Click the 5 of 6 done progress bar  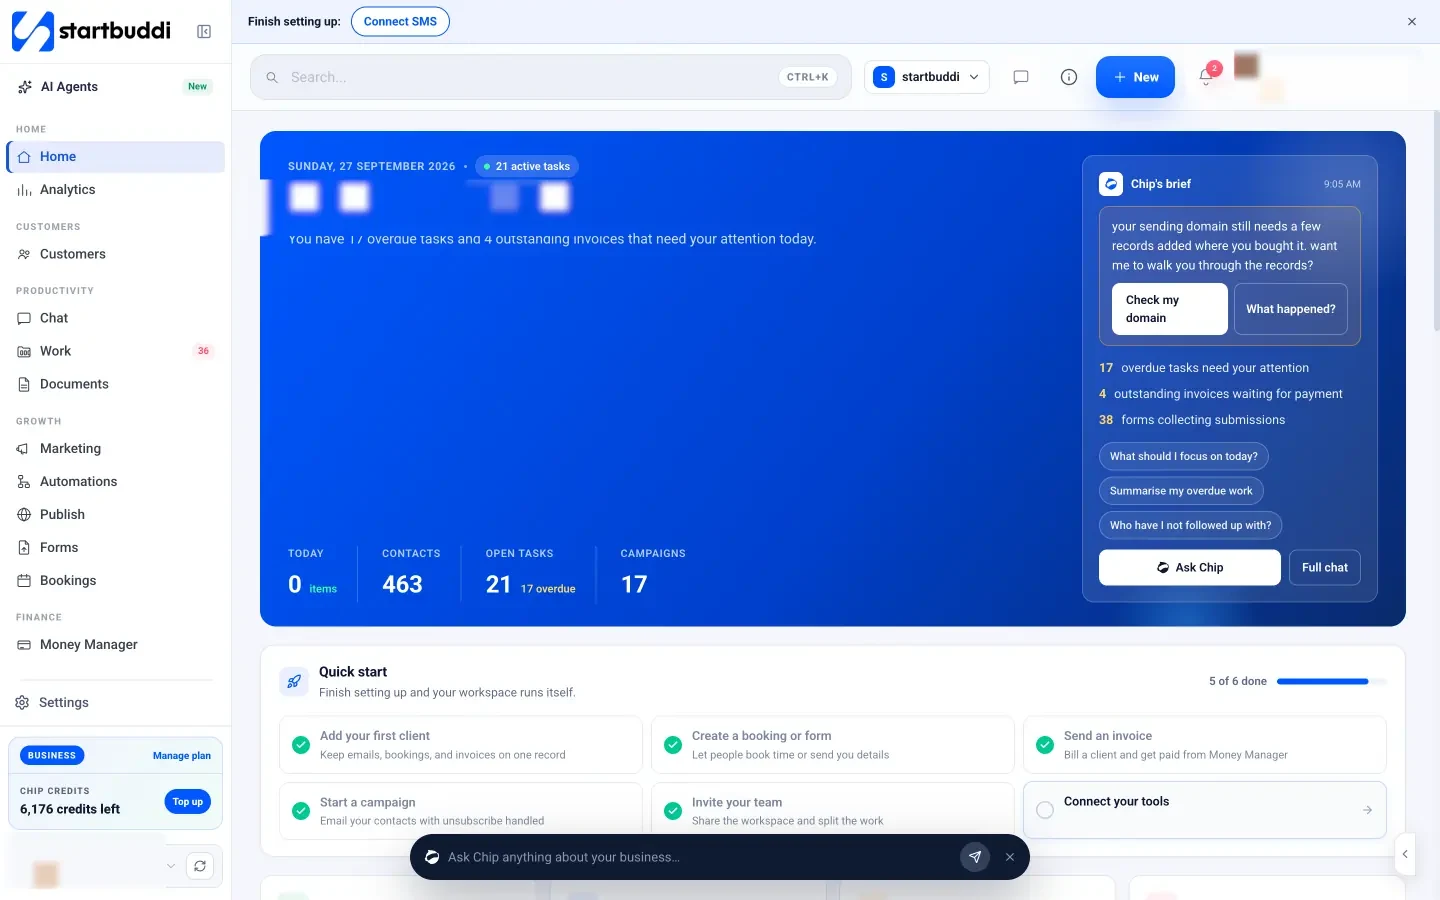(x=1332, y=682)
